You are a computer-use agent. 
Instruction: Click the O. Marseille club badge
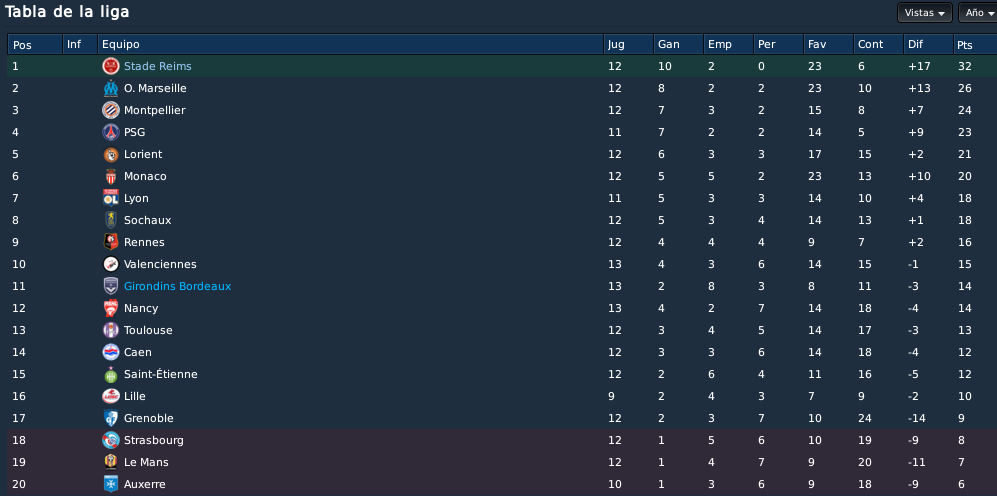click(111, 88)
